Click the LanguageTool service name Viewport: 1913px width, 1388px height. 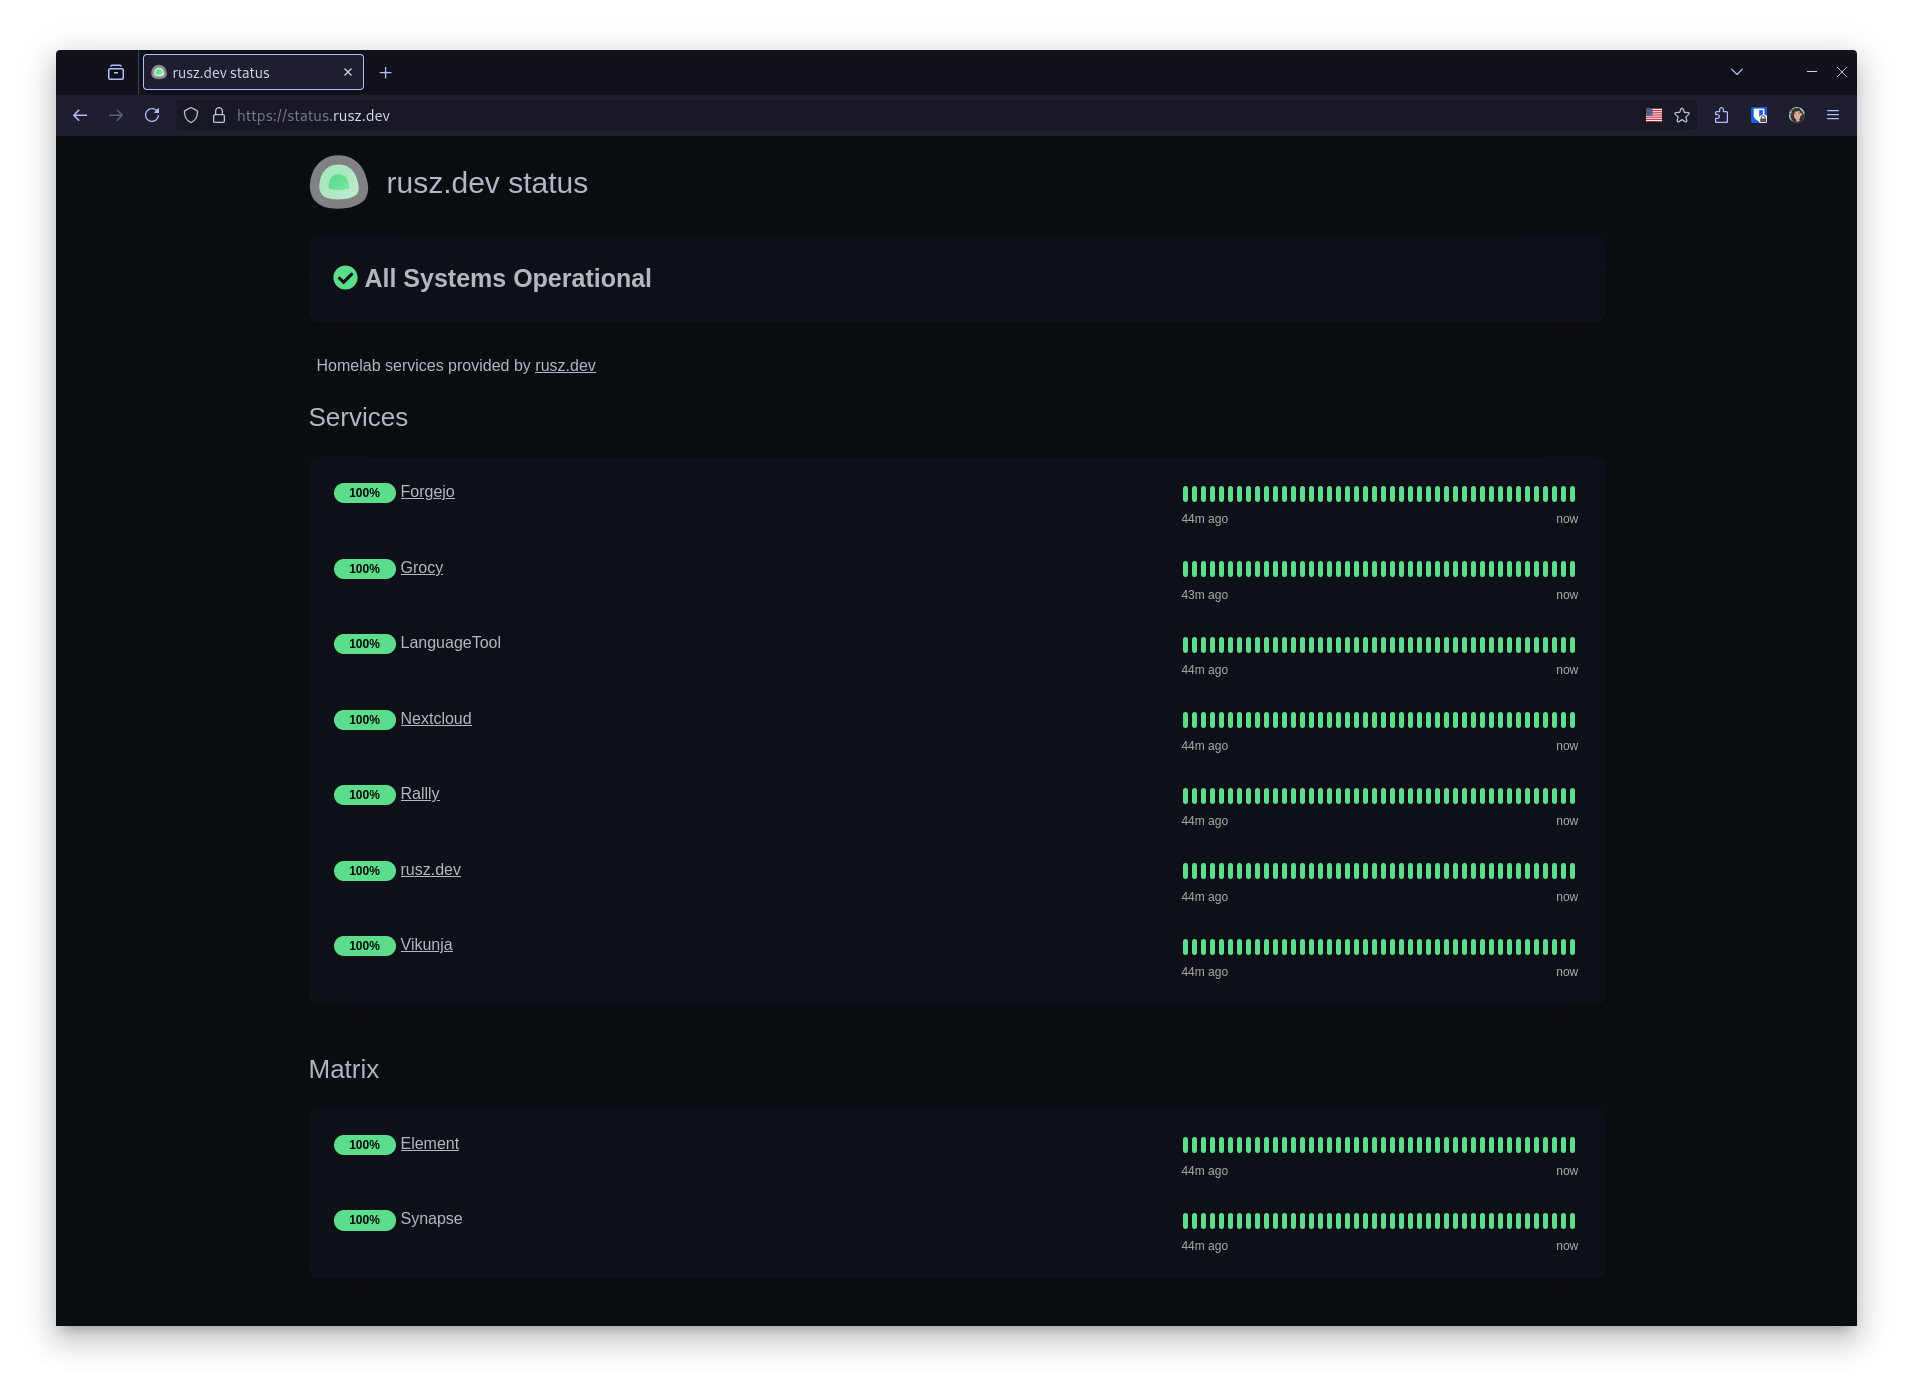tap(450, 643)
